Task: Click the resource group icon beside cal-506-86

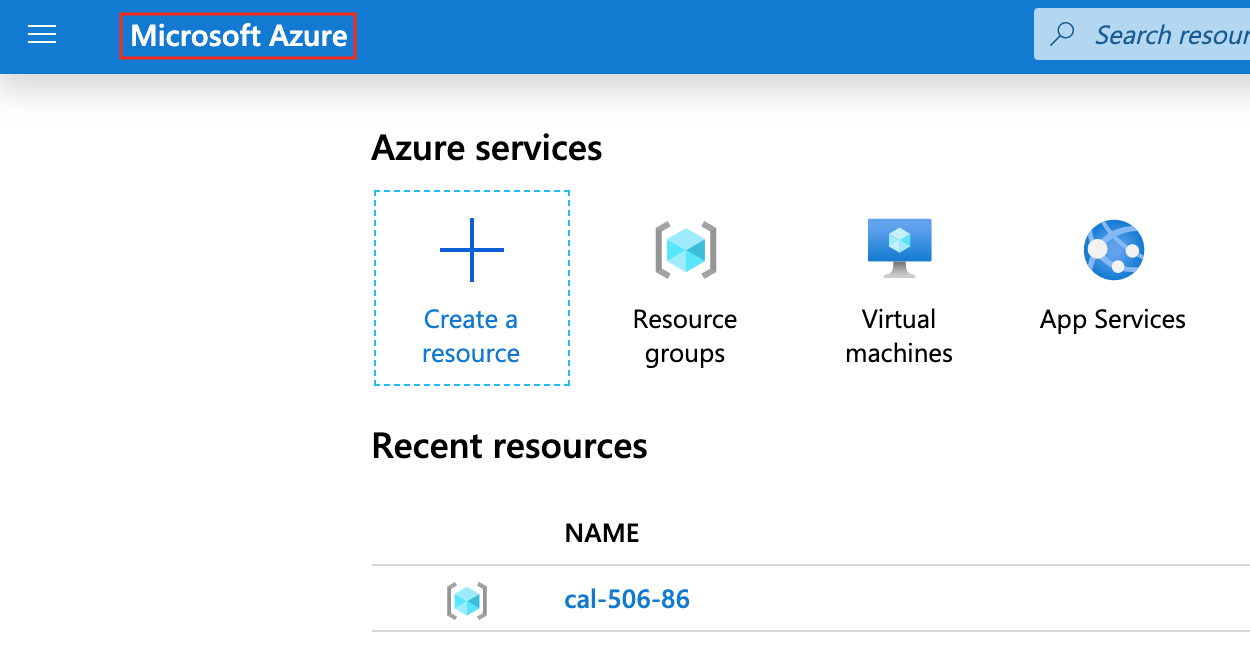Action: [466, 600]
